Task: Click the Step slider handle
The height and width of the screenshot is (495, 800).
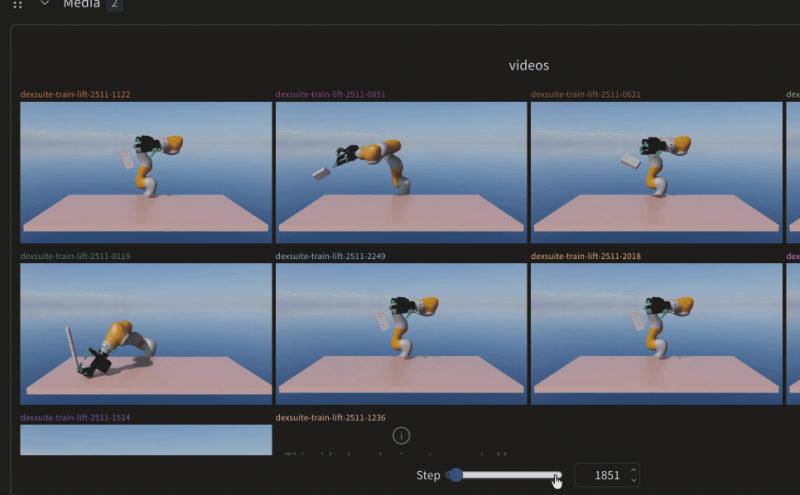Action: (x=456, y=475)
